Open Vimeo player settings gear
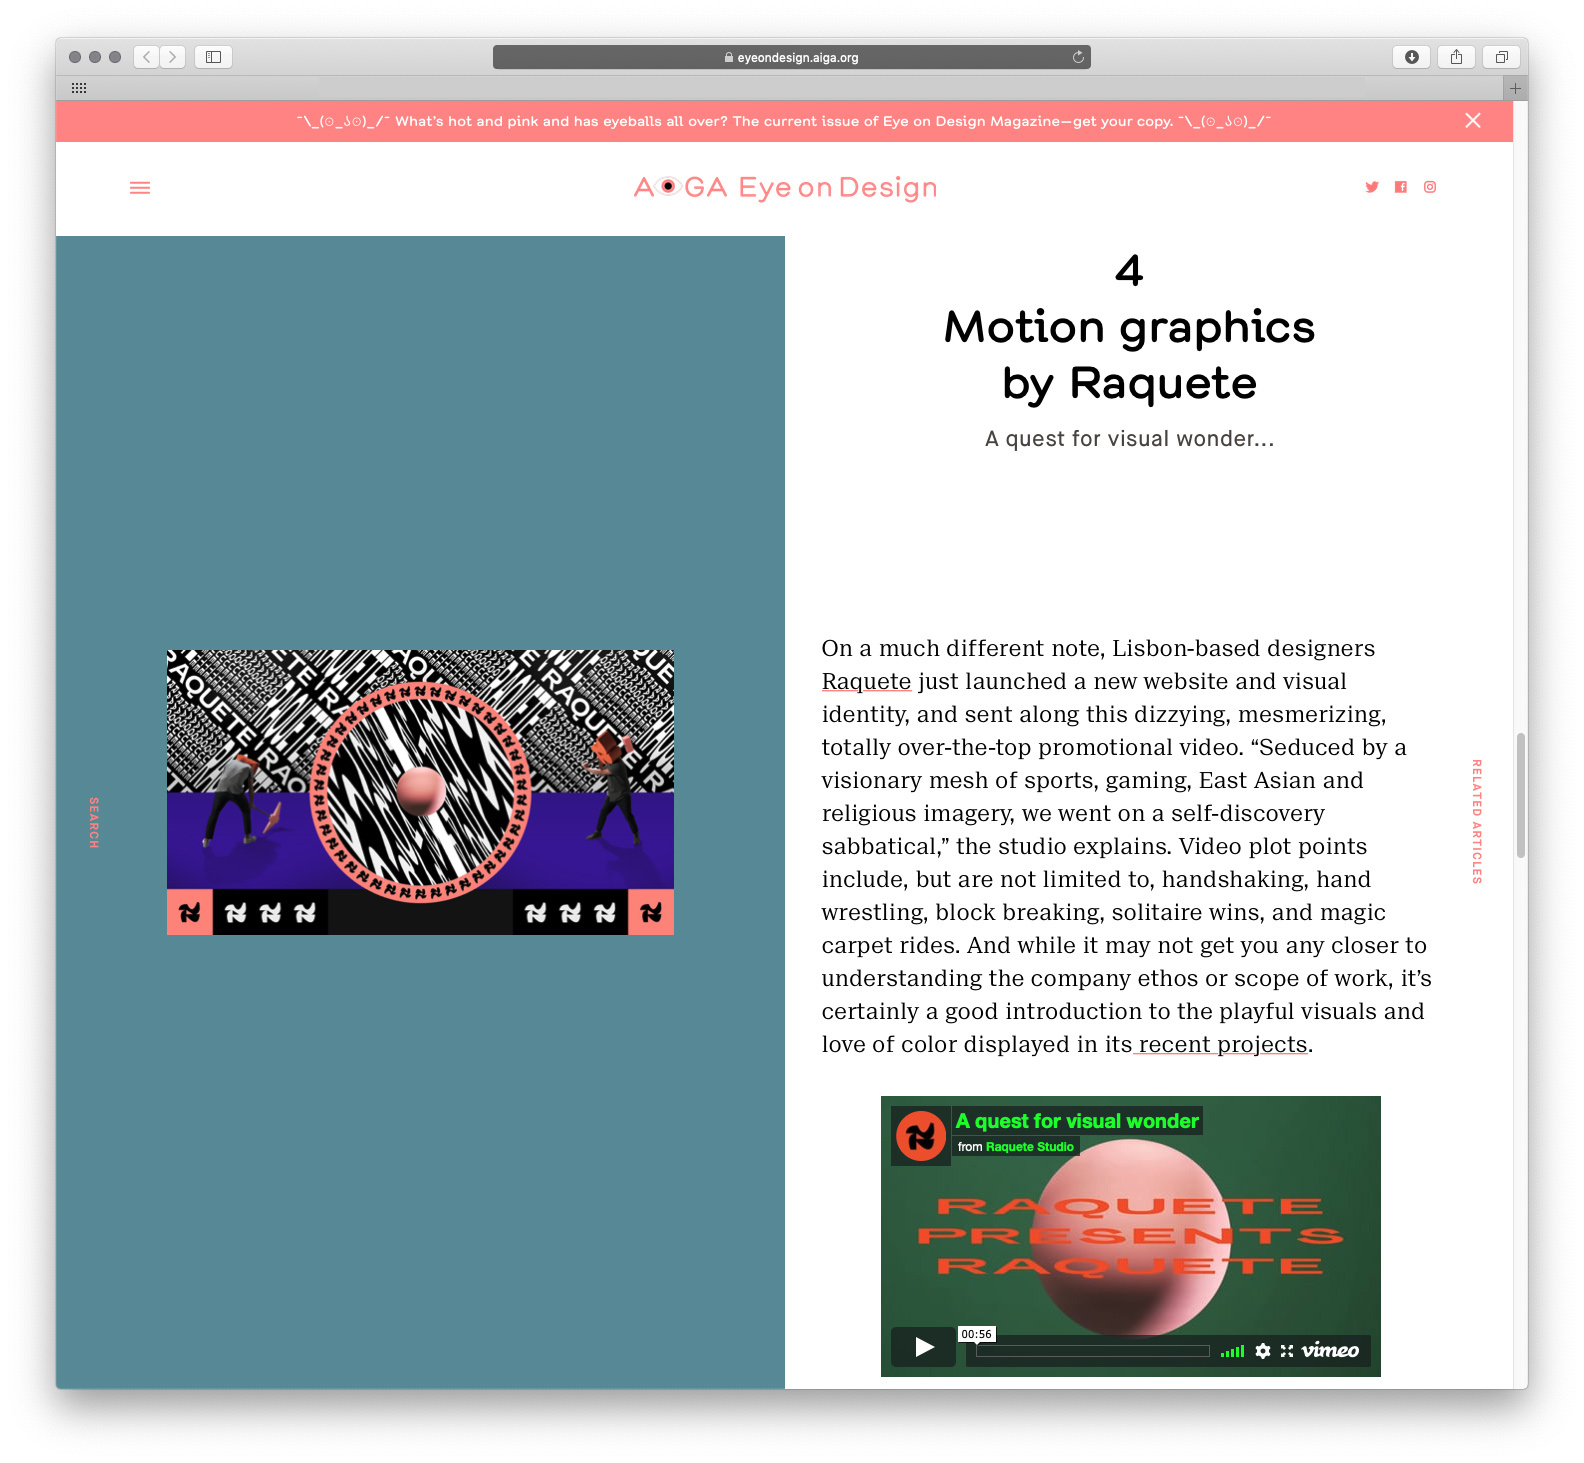Screen dimensions: 1584x1463 point(1263,1351)
